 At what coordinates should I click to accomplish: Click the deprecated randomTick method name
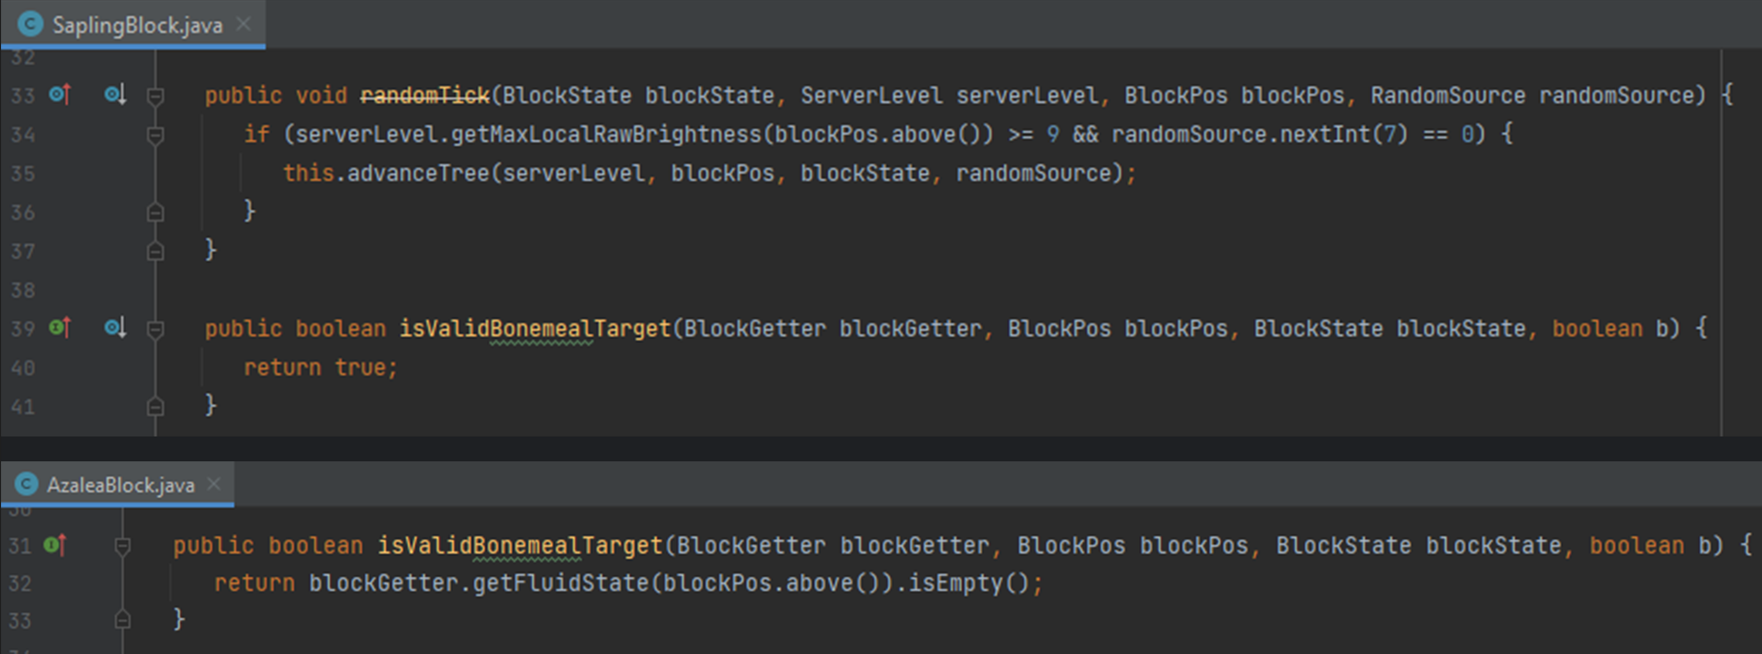[424, 95]
